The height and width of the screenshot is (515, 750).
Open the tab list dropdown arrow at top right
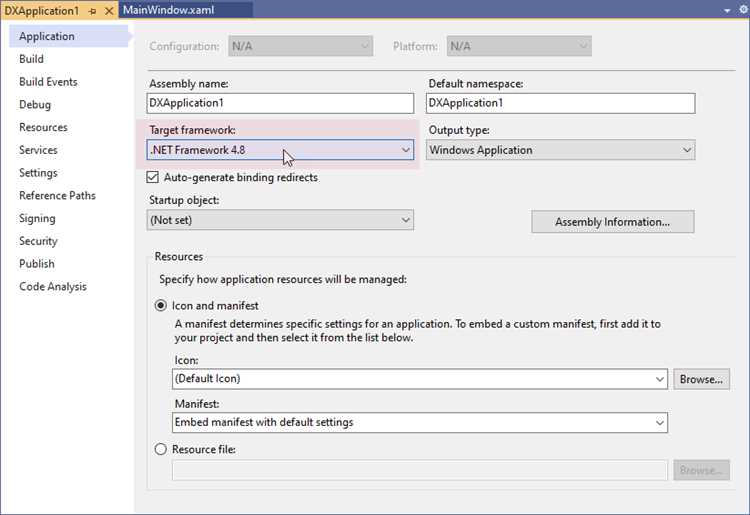[727, 10]
